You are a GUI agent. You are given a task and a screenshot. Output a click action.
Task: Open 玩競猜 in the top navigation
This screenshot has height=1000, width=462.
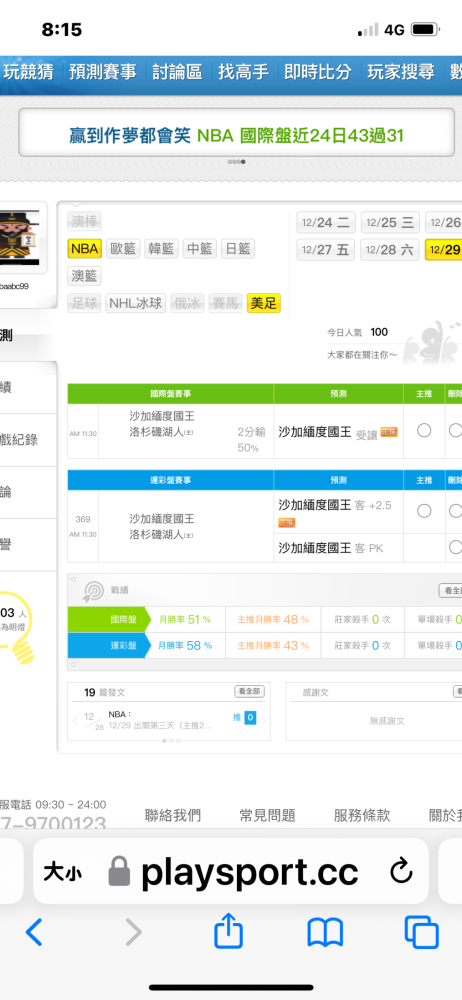click(x=28, y=72)
